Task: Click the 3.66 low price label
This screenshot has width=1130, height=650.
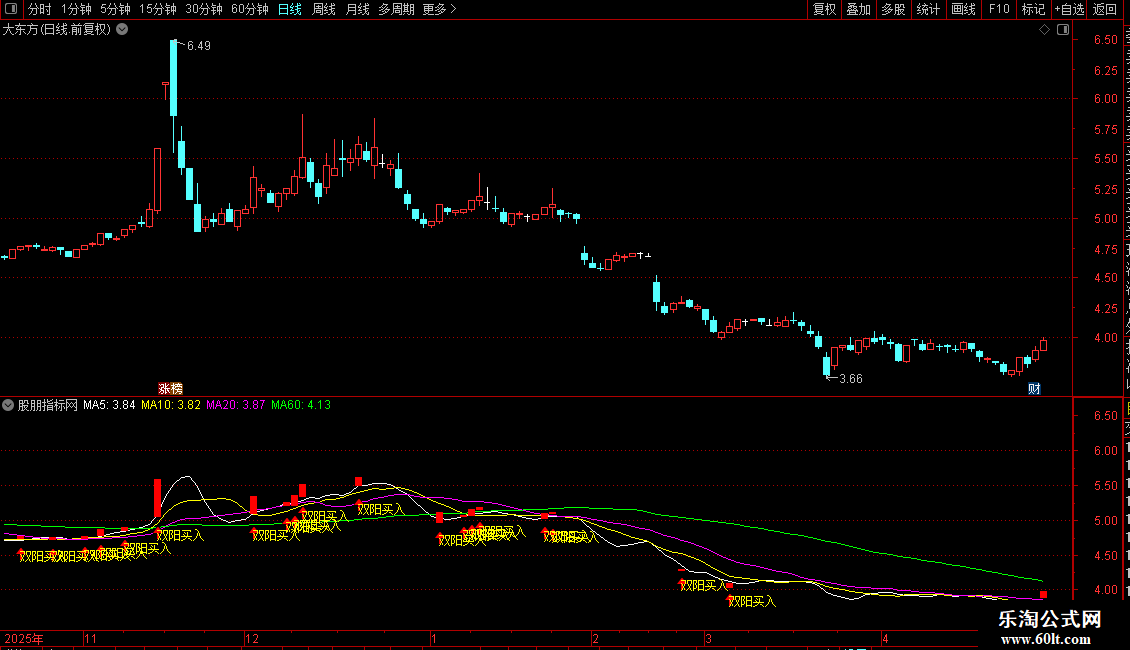Action: click(850, 378)
